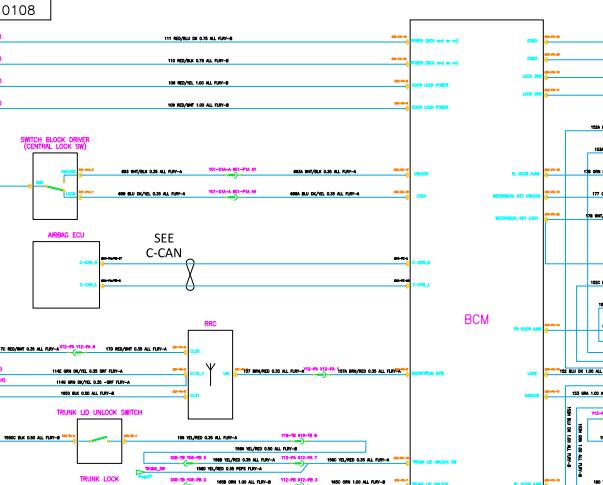The image size is (603, 485).
Task: Click wire label 156 YEL/RED 0.35
Action: point(207,437)
